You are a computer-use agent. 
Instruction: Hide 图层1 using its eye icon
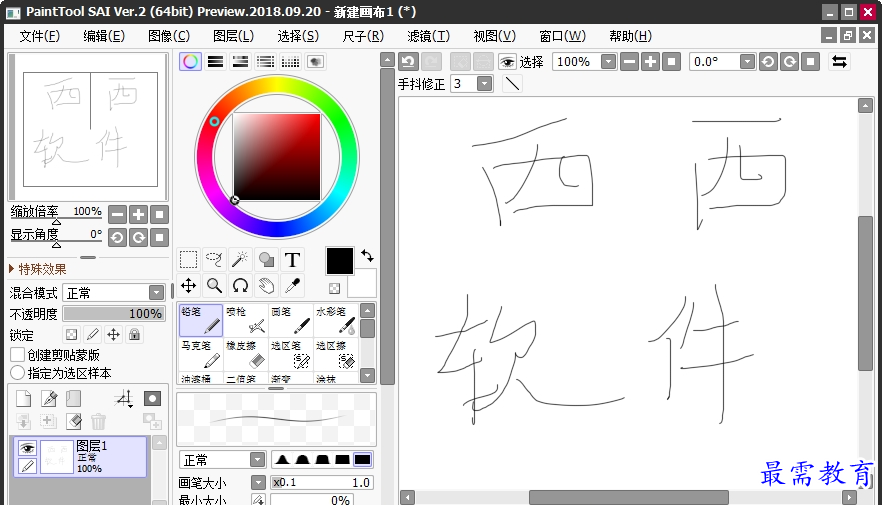tap(27, 448)
